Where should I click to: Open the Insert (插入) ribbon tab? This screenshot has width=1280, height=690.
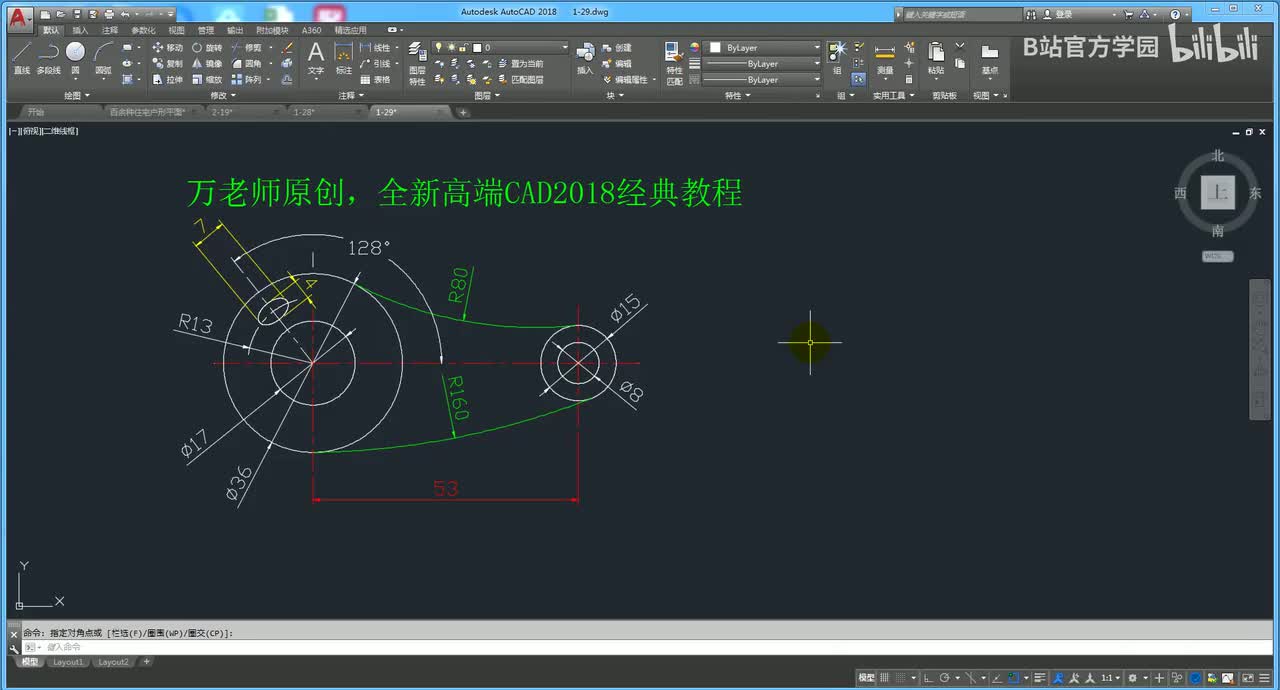pyautogui.click(x=80, y=30)
